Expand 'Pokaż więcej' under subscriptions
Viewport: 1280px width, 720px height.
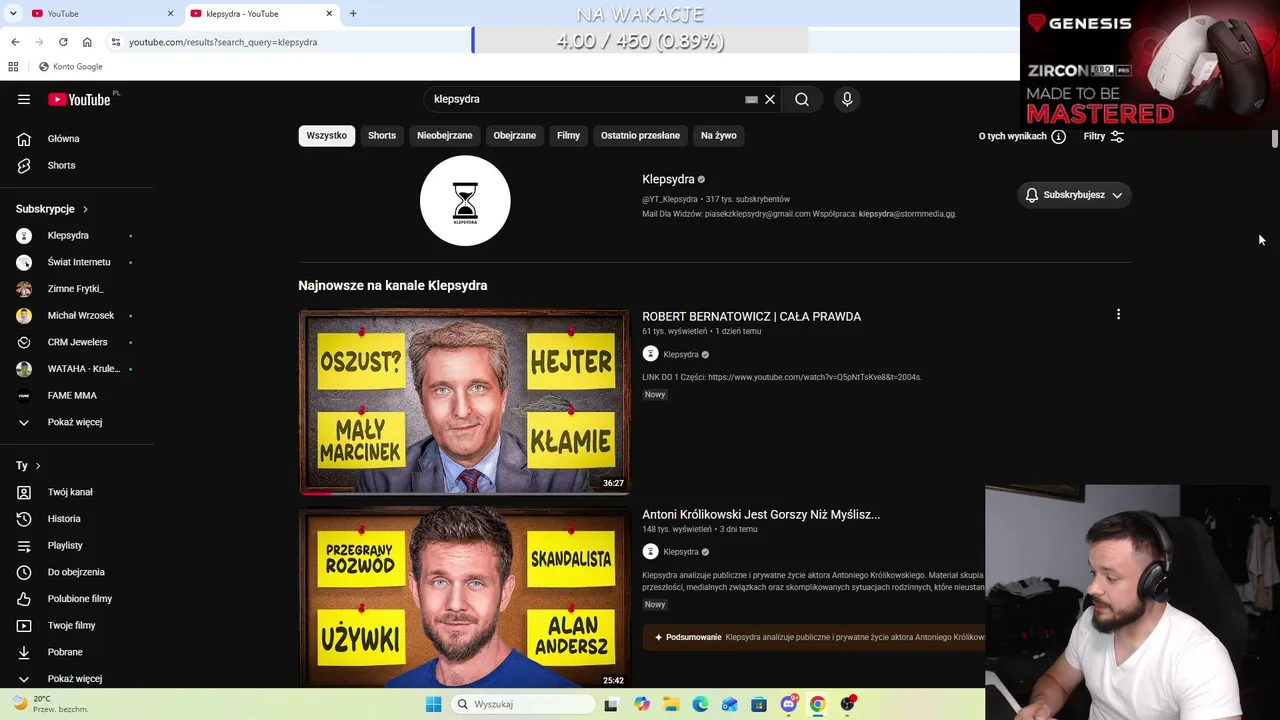click(x=74, y=422)
